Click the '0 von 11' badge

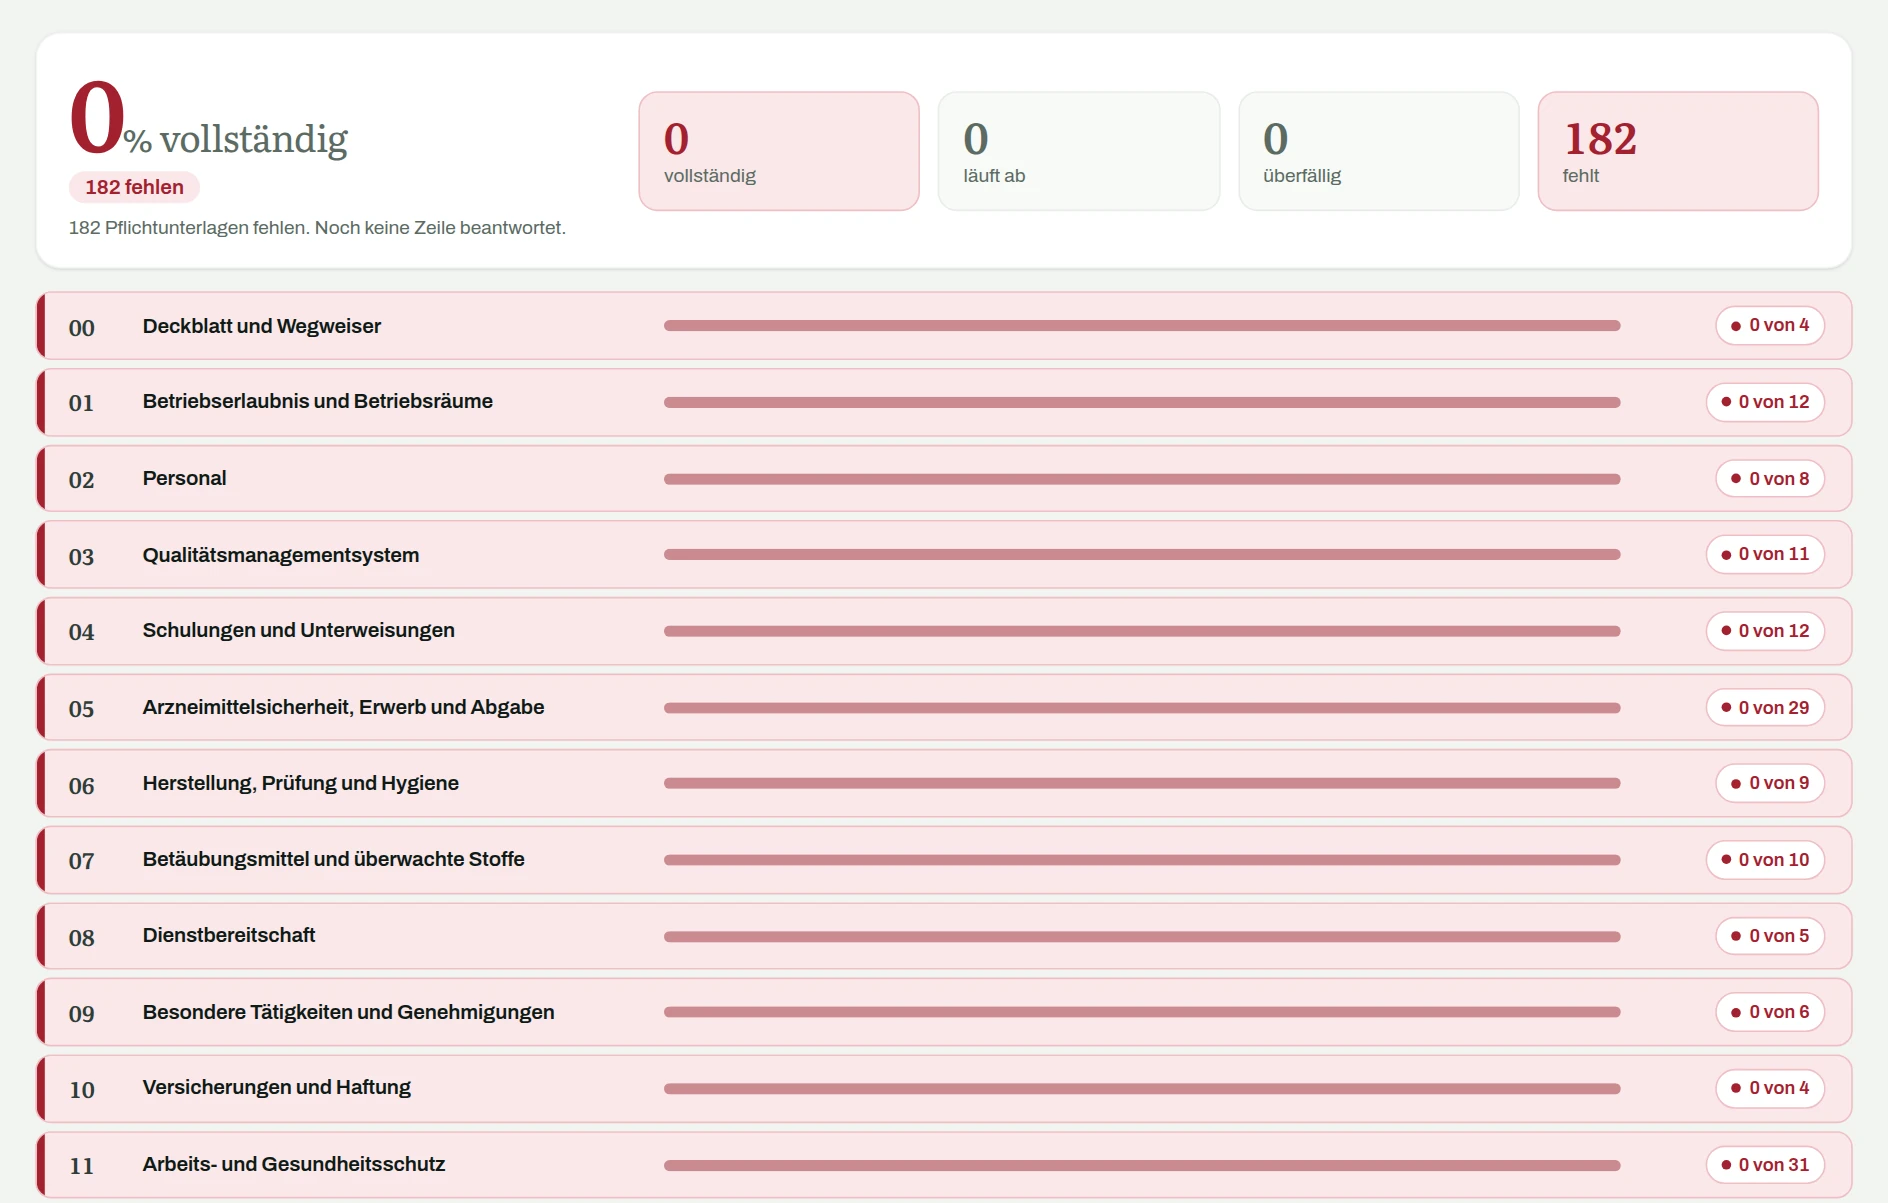1765,555
